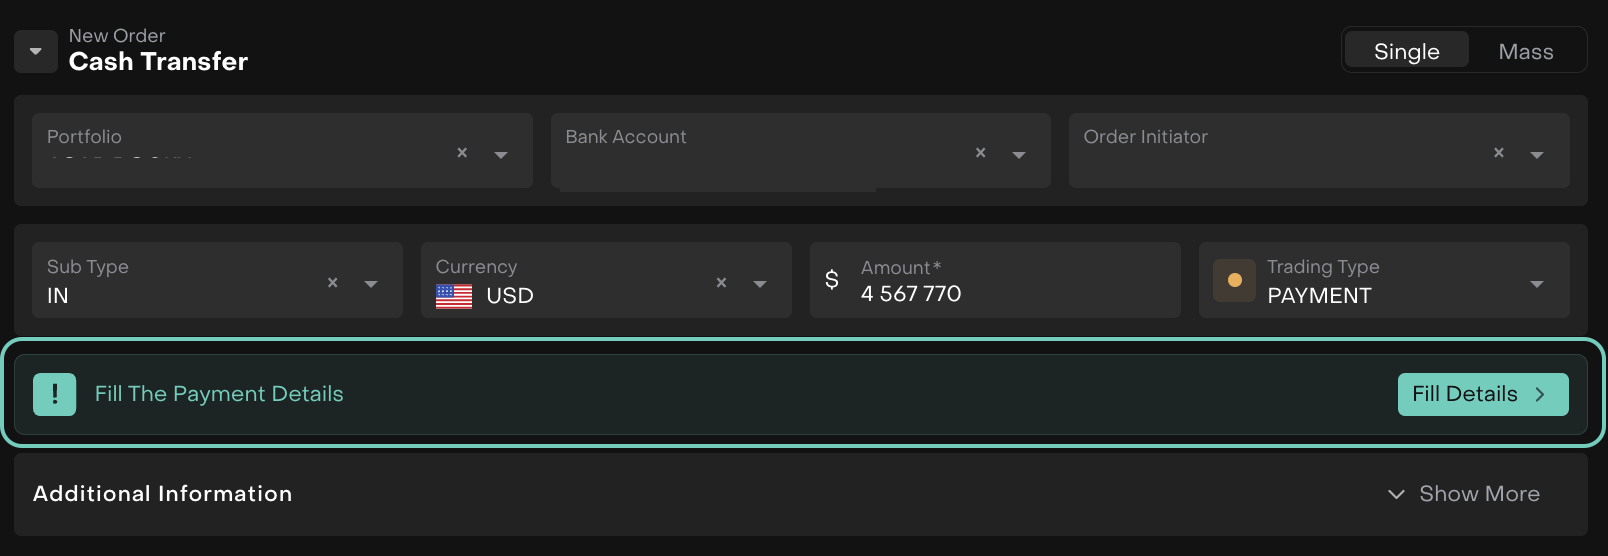Open the Trading Type PAYMENT dropdown

tap(1537, 285)
